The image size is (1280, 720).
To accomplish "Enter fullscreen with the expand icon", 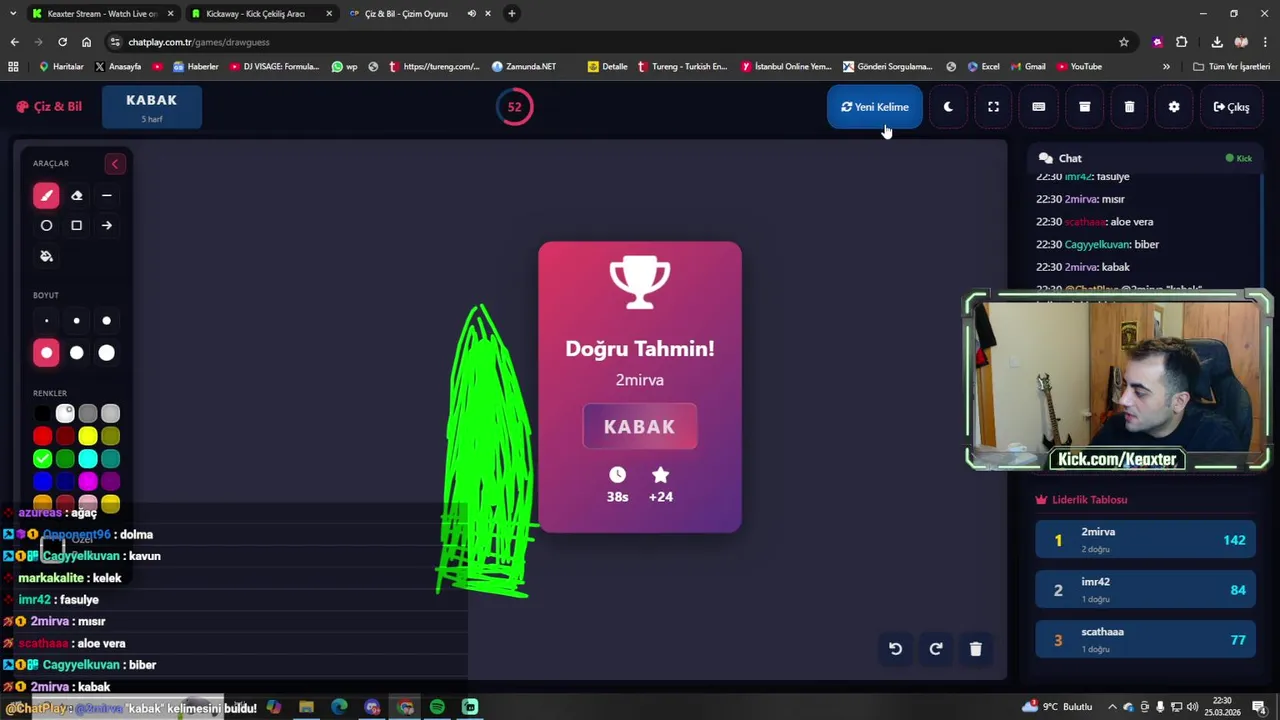I will 993,107.
